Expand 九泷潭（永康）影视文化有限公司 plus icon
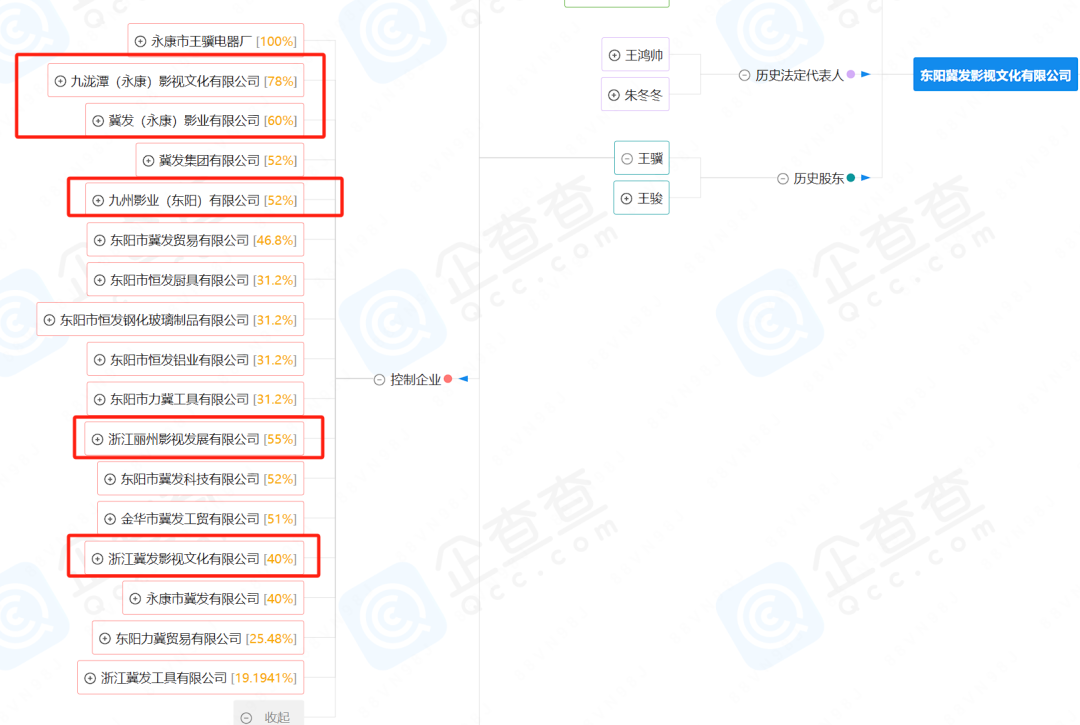Viewport: 1080px width, 725px height. tap(60, 81)
